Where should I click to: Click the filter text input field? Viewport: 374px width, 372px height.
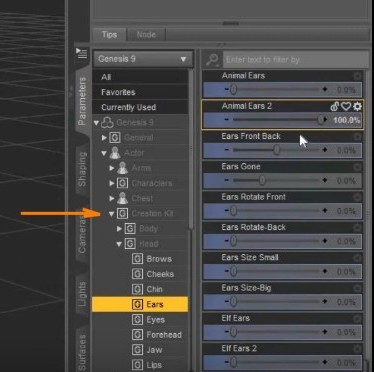point(295,60)
